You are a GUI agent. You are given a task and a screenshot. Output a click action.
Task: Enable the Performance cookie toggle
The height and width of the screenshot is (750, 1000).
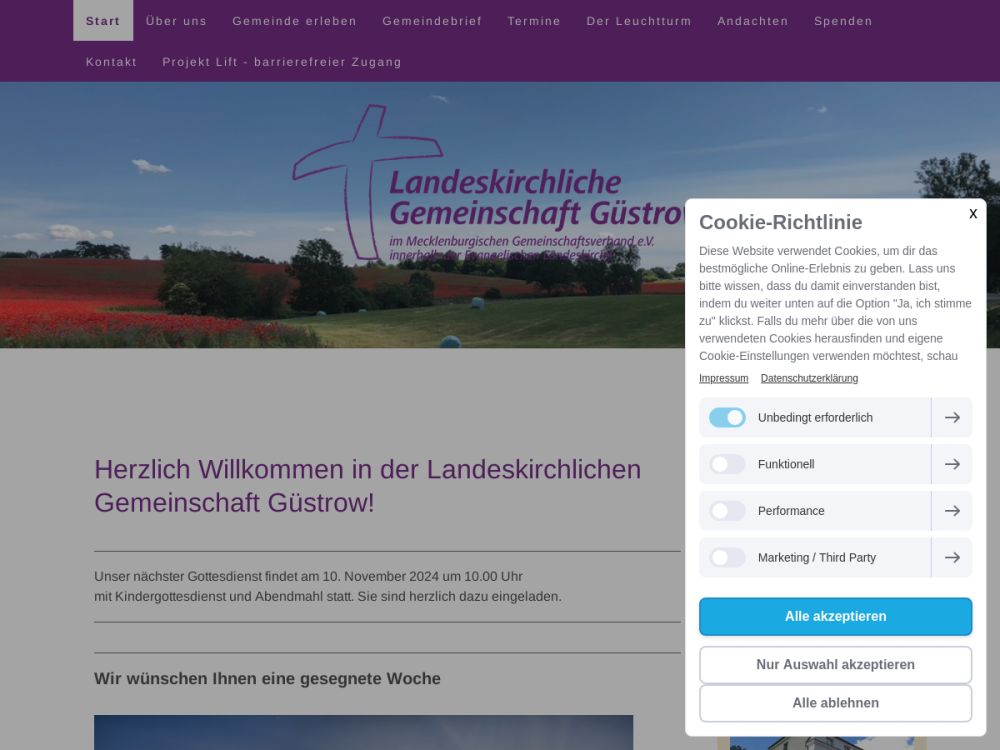click(727, 511)
